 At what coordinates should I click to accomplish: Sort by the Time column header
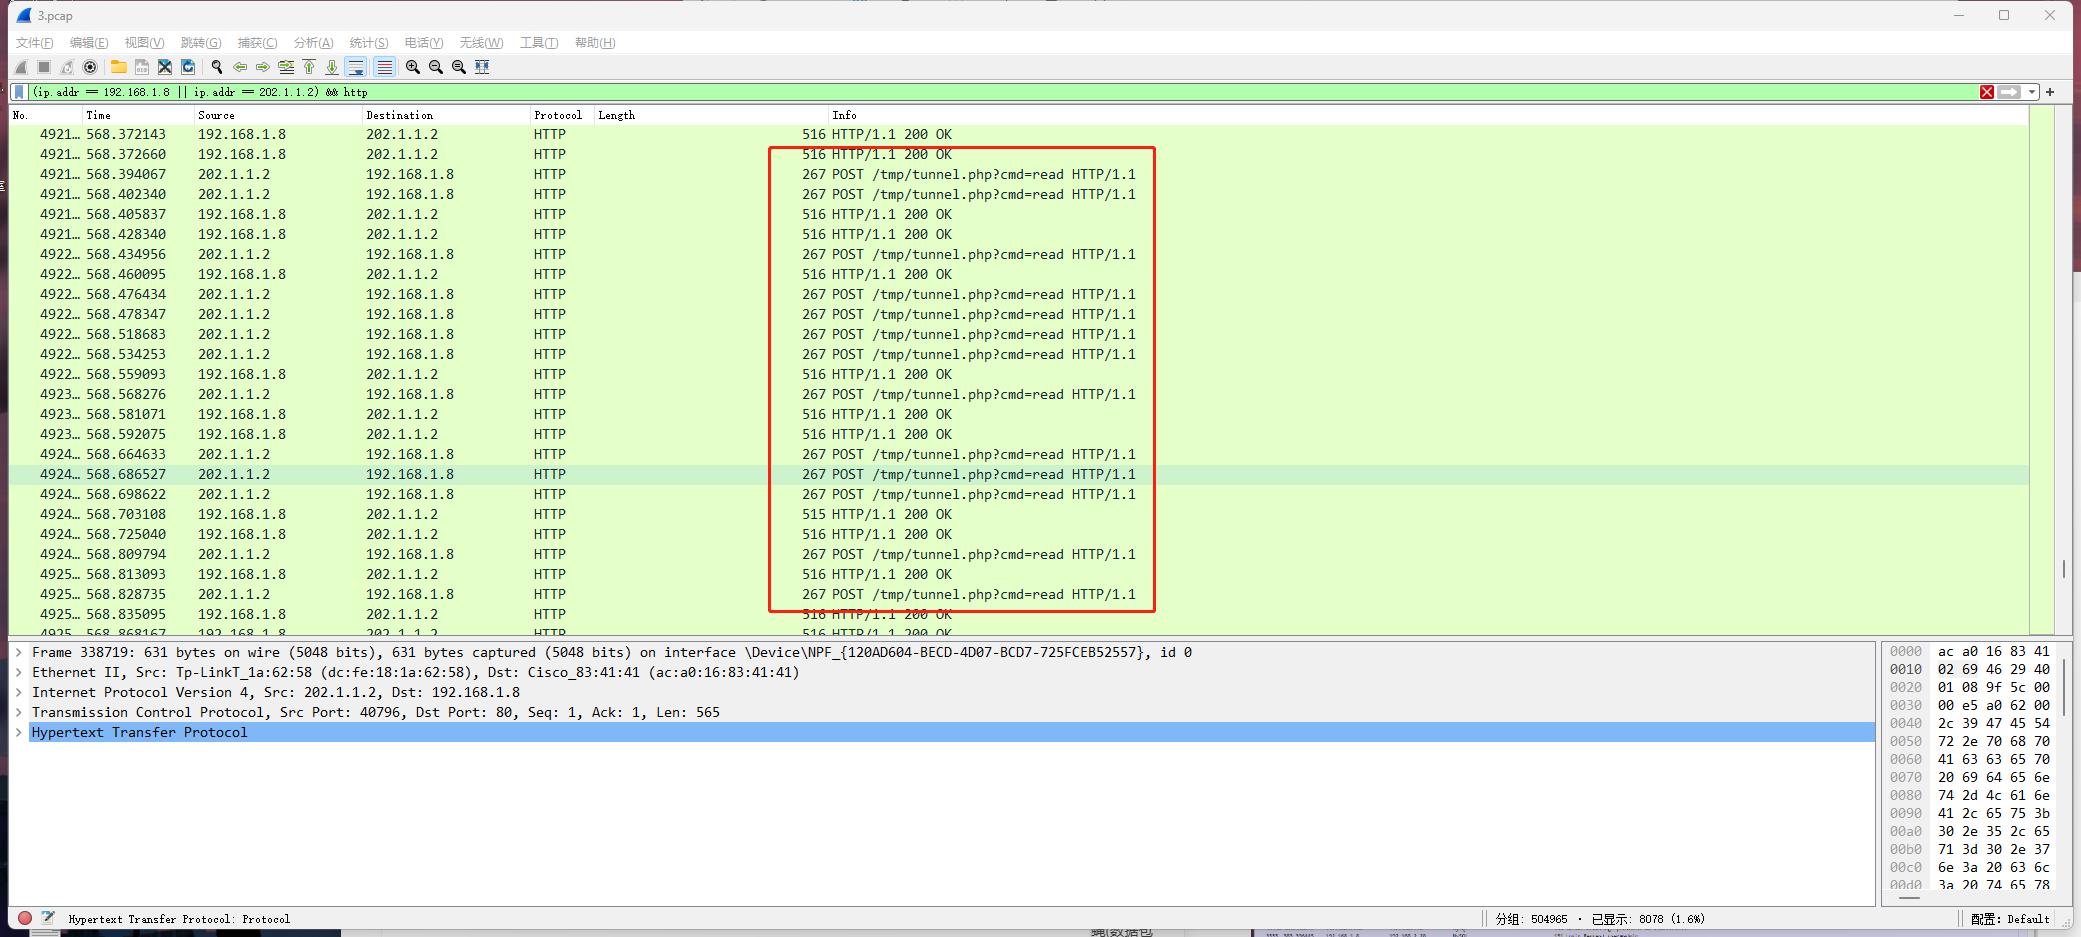click(138, 115)
